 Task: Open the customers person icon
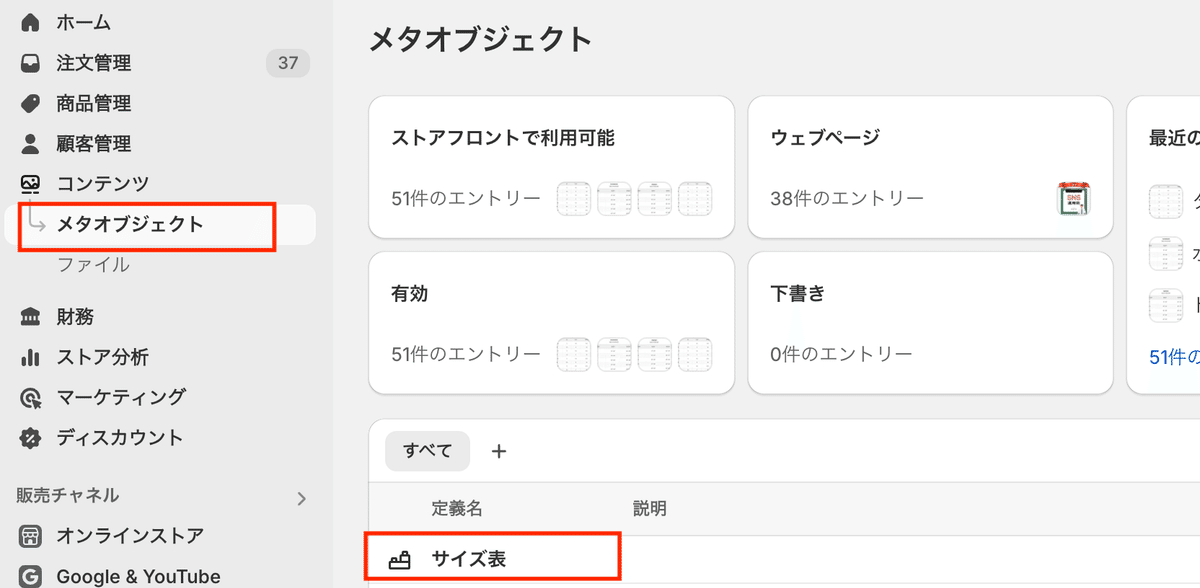[x=31, y=143]
